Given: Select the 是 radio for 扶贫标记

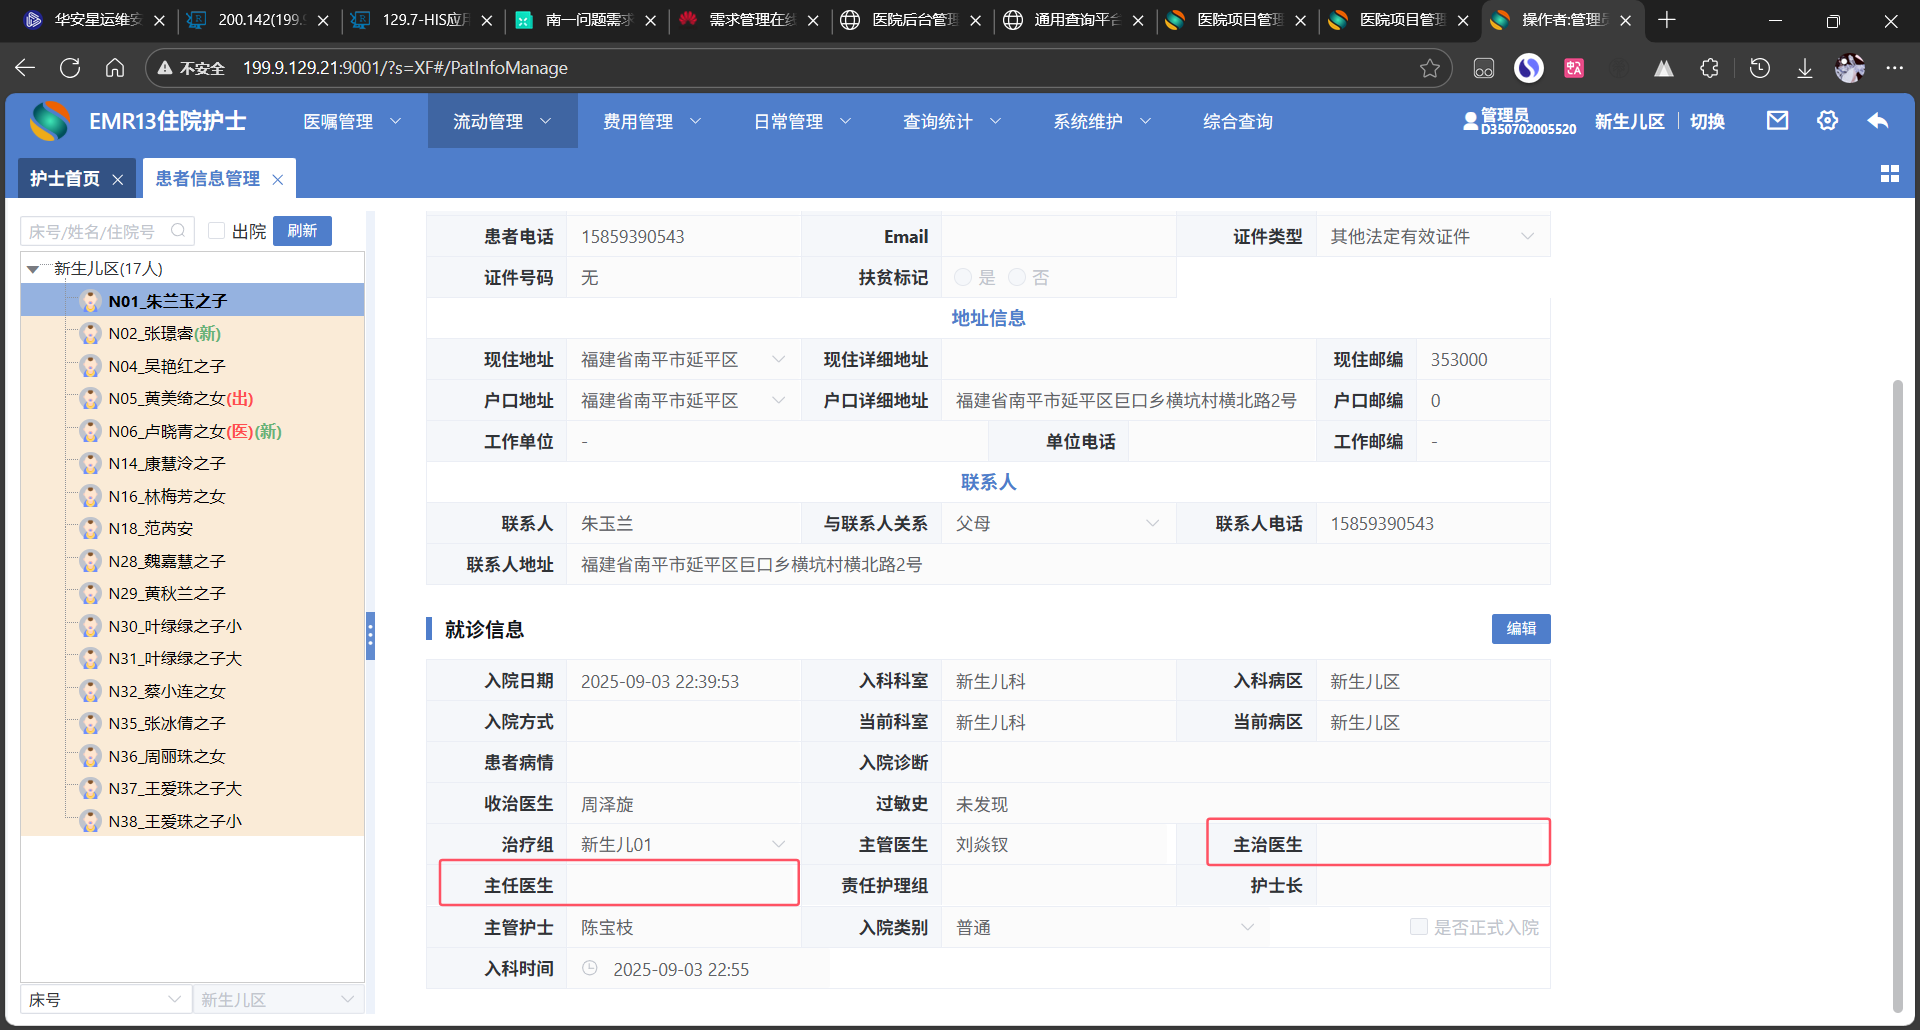Looking at the screenshot, I should coord(963,277).
